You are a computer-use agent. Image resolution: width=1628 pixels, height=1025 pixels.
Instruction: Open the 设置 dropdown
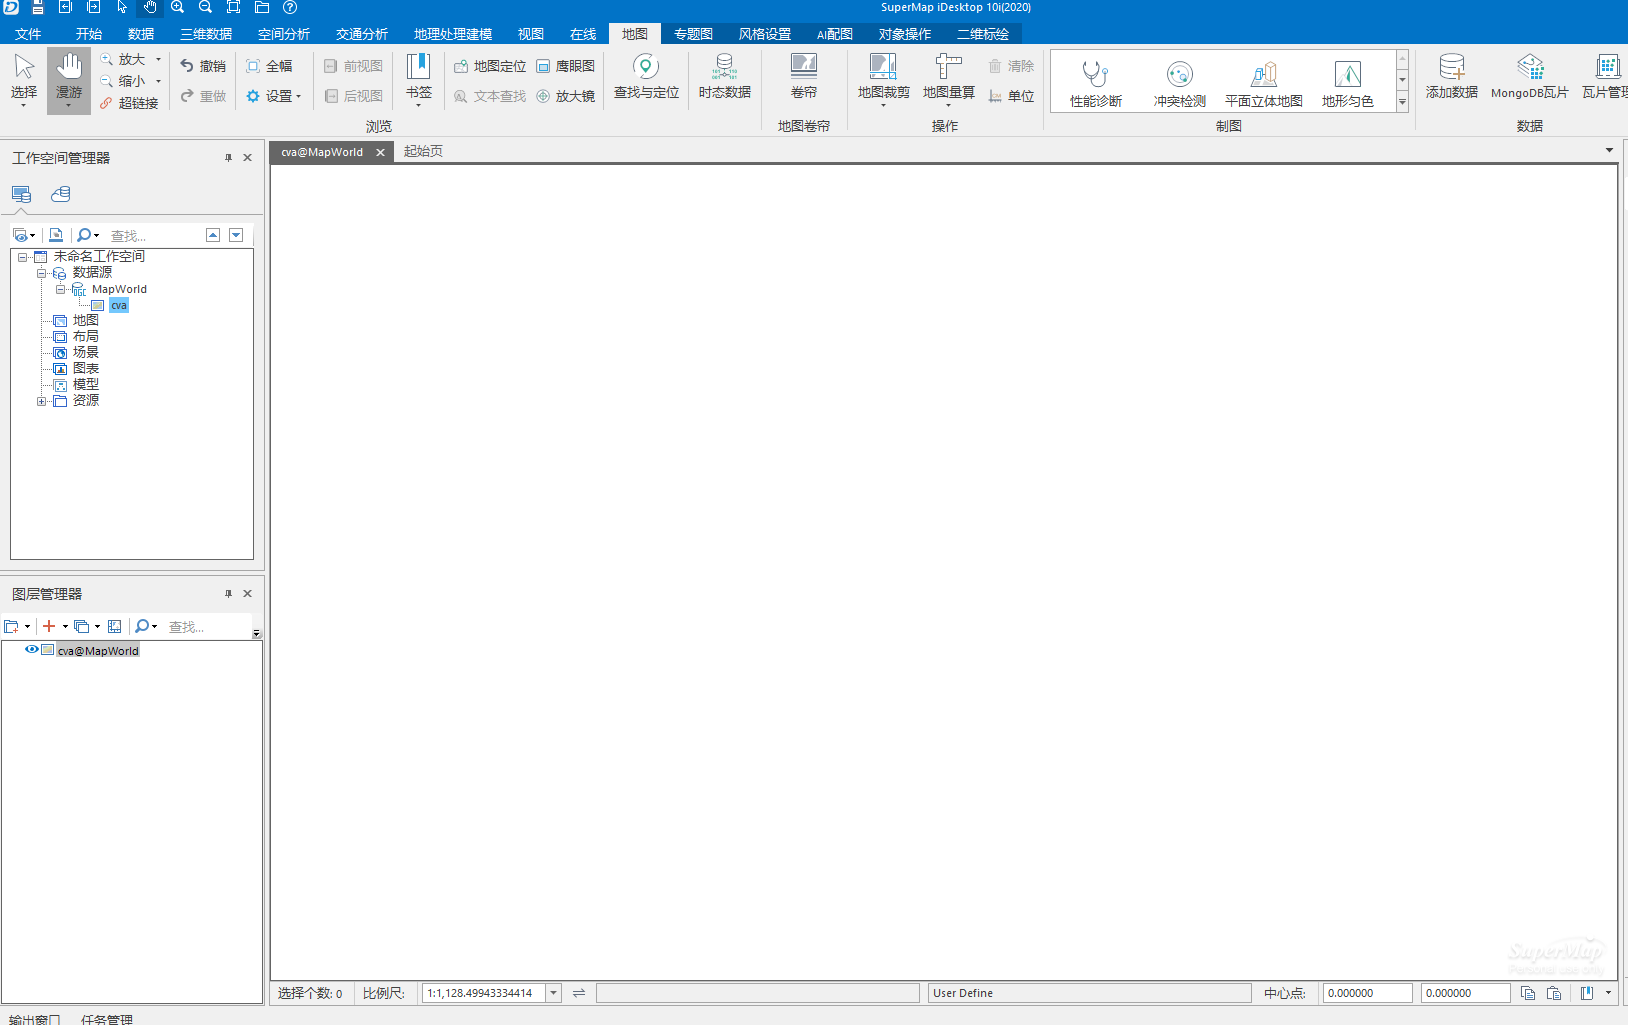273,96
